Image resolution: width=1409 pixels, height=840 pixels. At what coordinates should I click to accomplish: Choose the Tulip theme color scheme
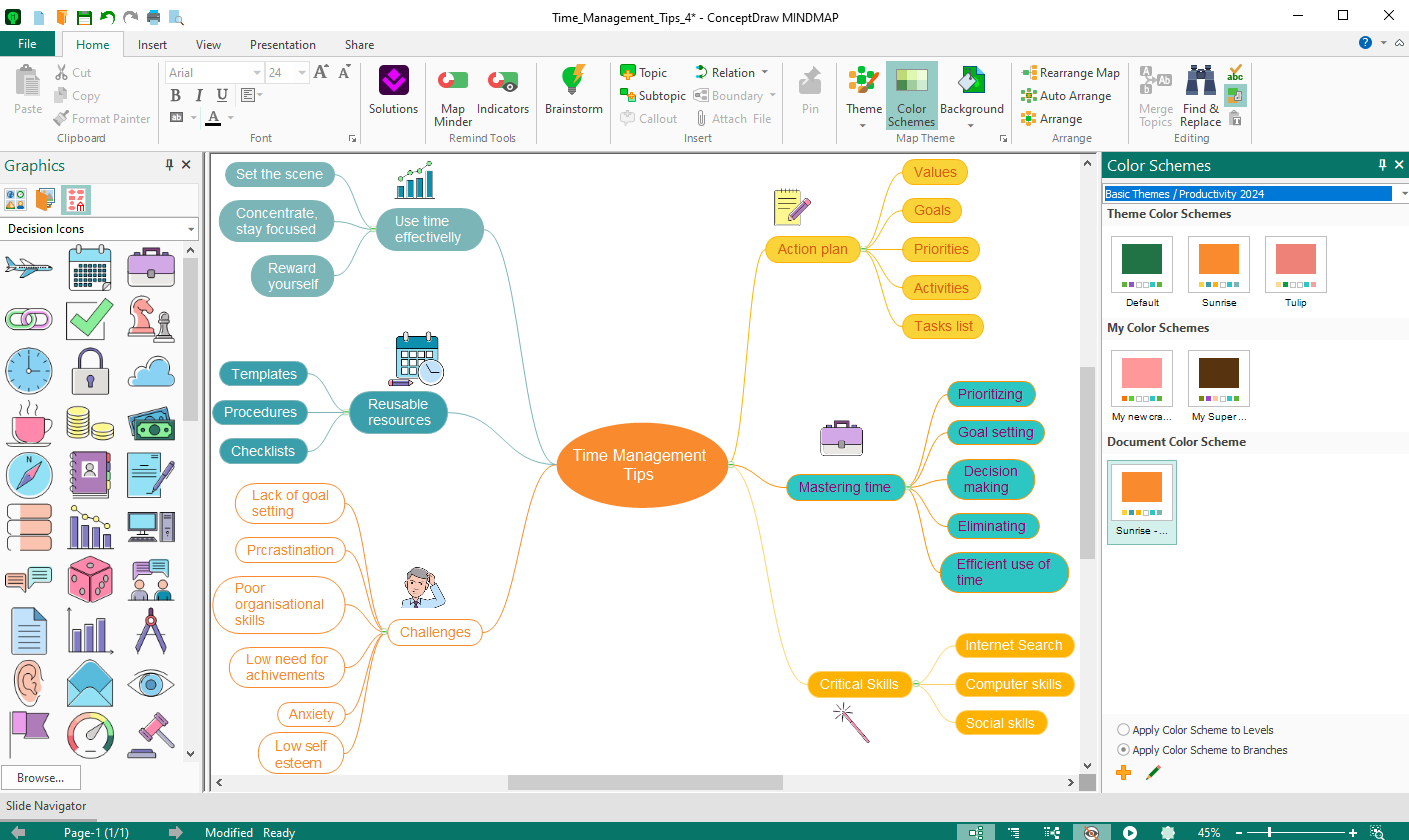(1296, 272)
